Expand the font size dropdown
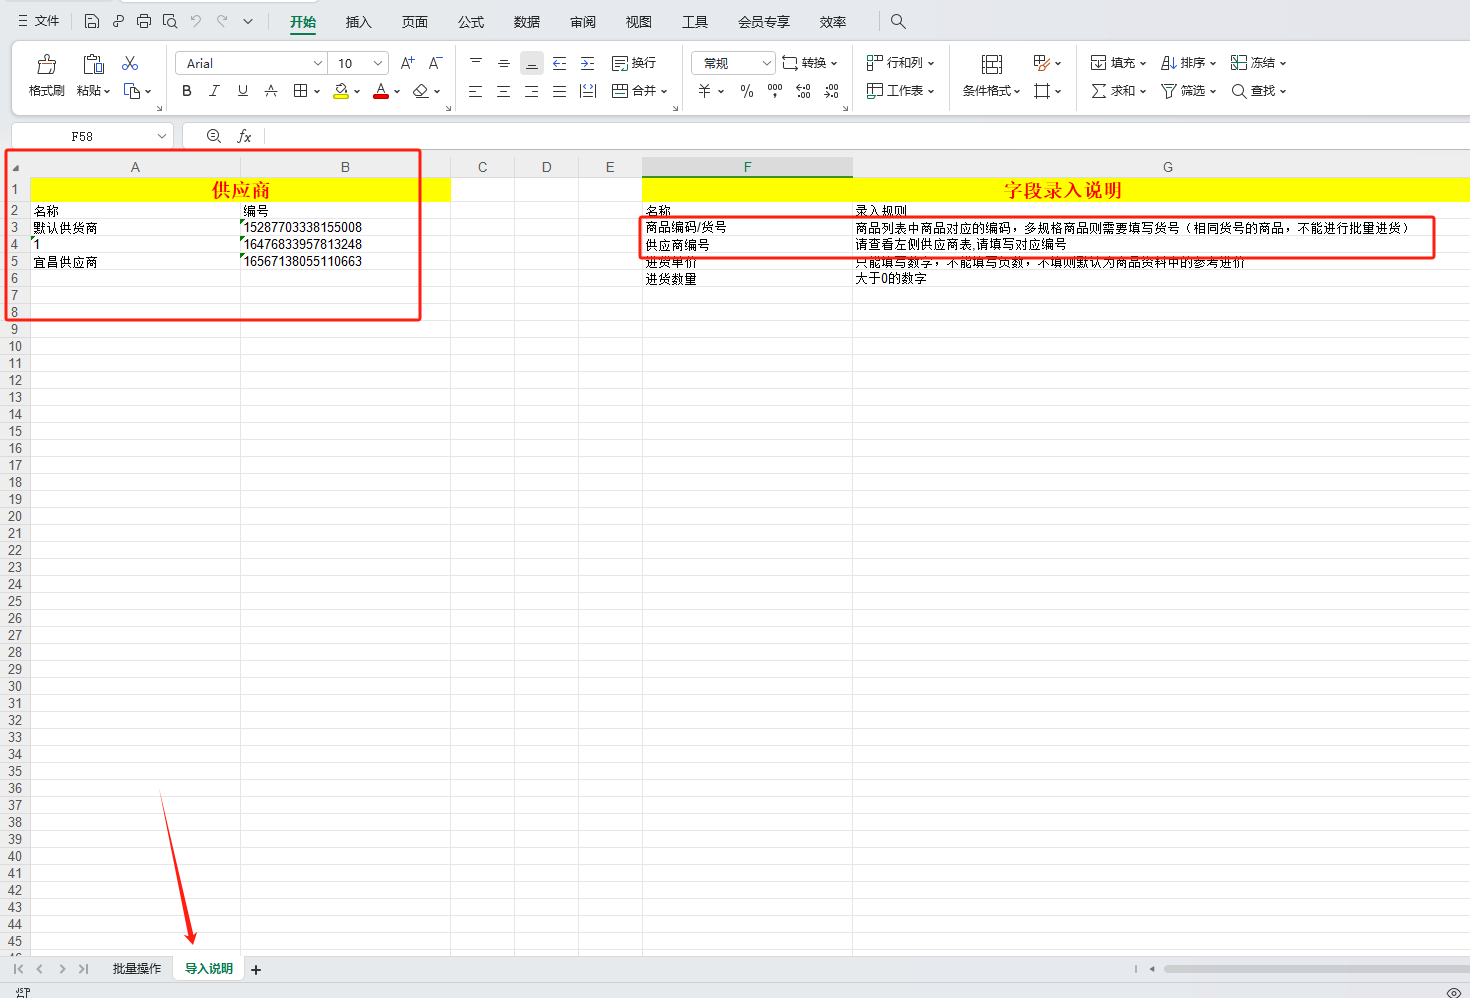Viewport: 1470px width, 998px height. point(378,63)
